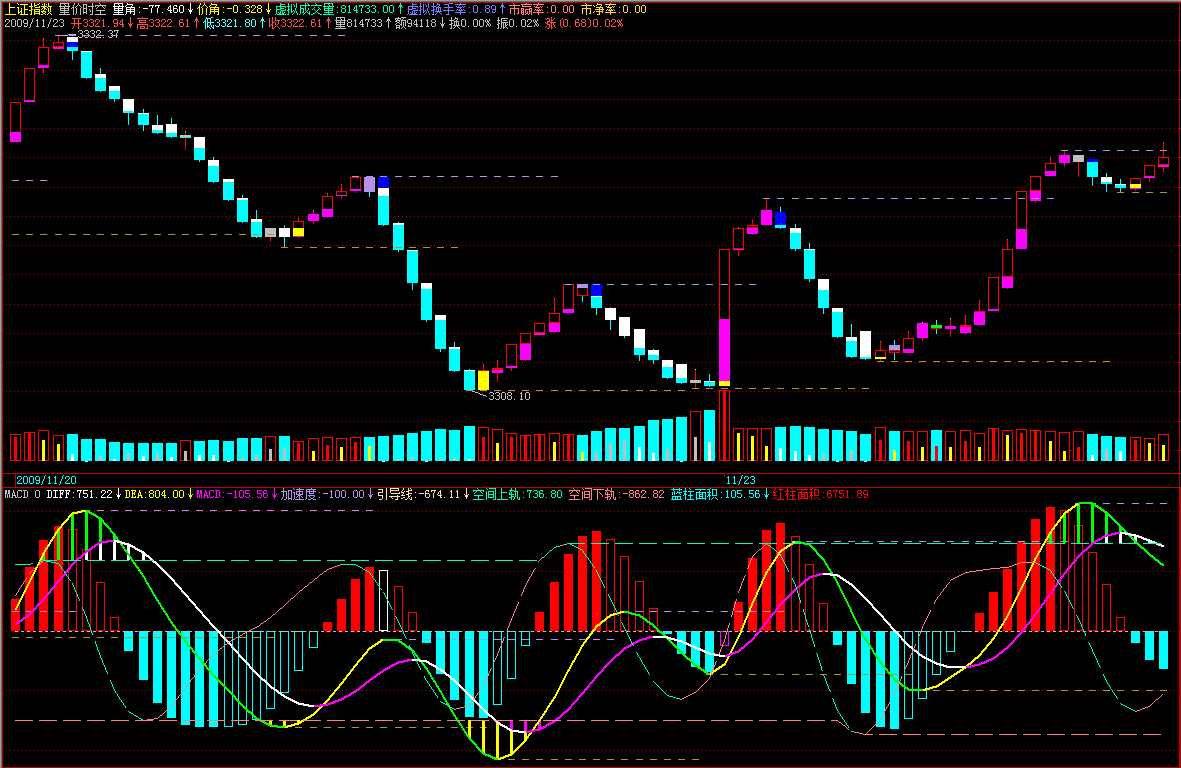Click the 11/23 date marker on time axis
Viewport: 1181px width, 768px height.
point(740,480)
